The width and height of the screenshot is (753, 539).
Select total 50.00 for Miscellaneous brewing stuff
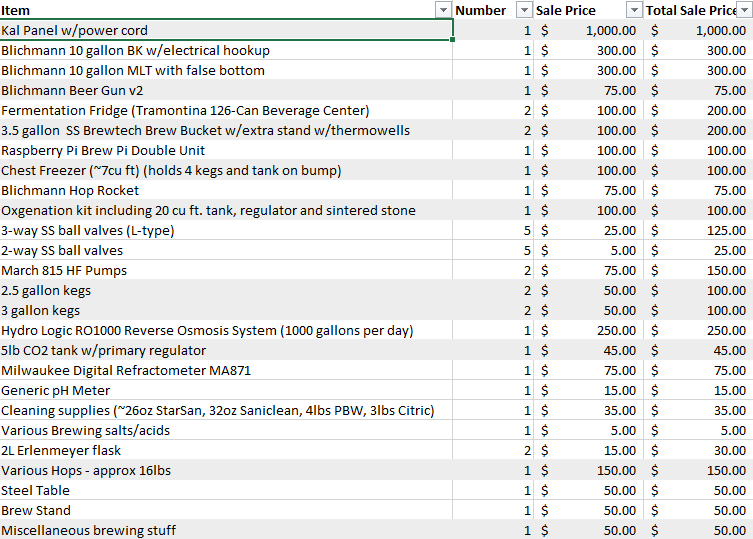coord(698,530)
